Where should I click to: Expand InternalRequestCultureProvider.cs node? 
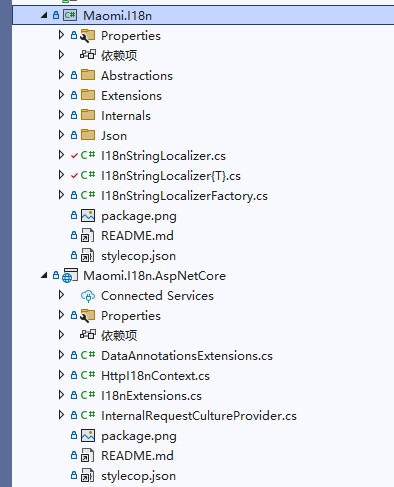click(61, 415)
